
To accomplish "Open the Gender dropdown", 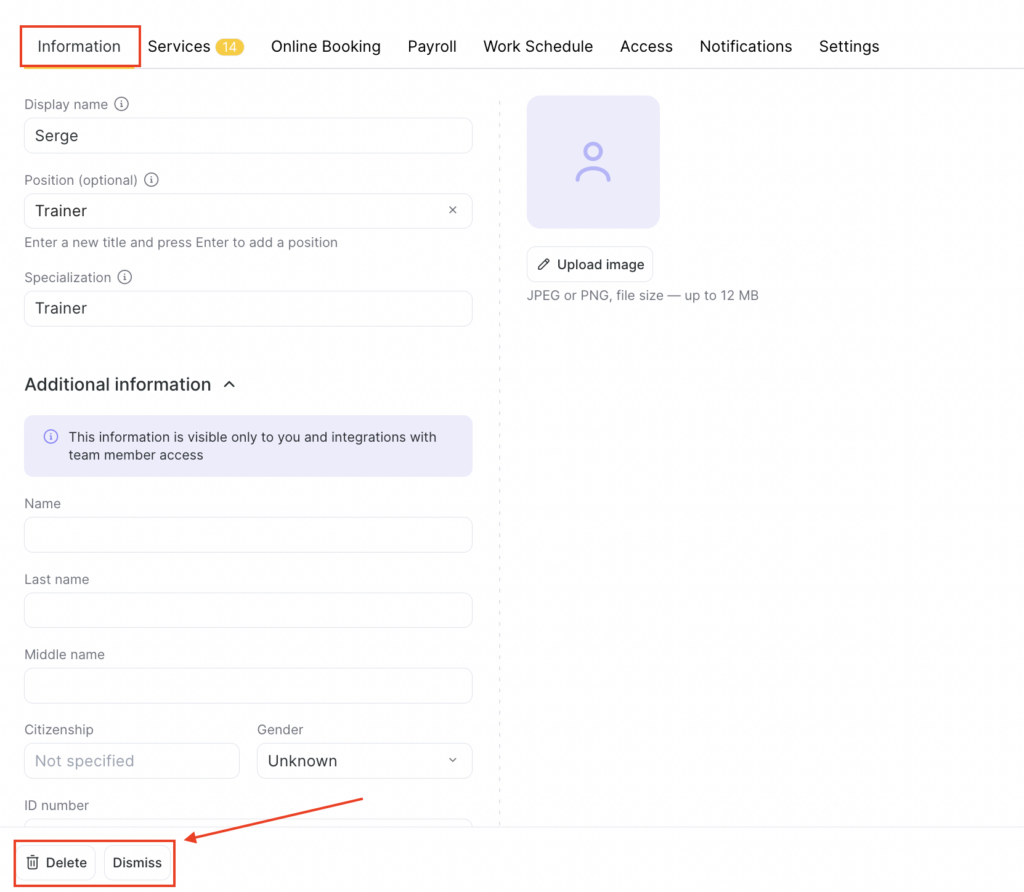I will tap(364, 761).
